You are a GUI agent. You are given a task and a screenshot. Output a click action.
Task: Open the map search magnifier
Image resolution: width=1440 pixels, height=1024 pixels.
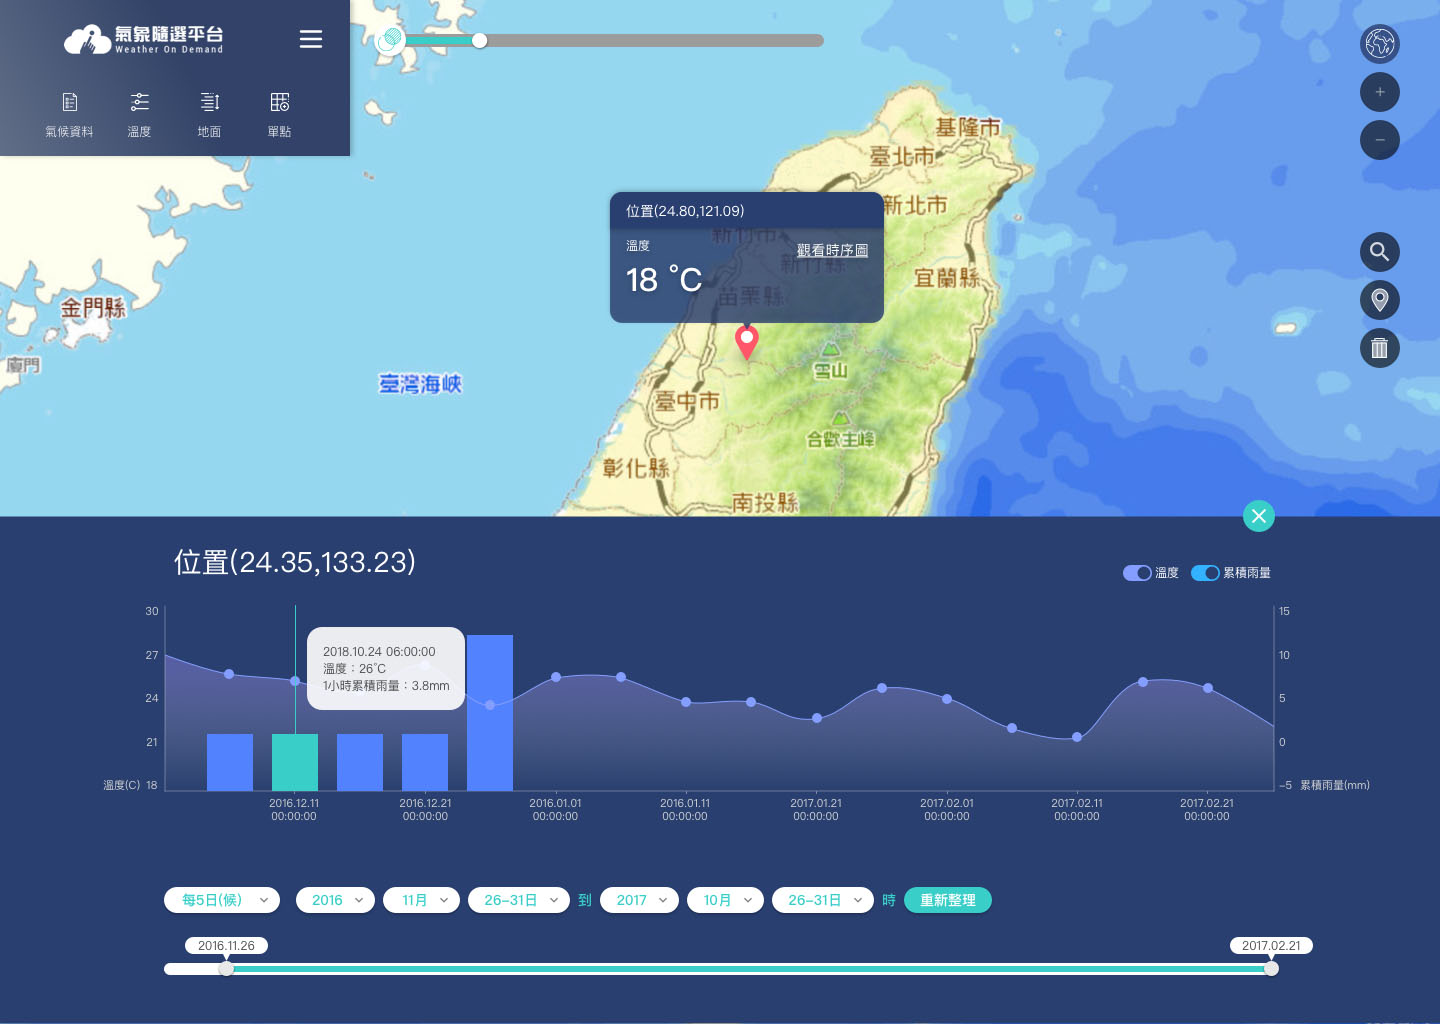coord(1380,252)
